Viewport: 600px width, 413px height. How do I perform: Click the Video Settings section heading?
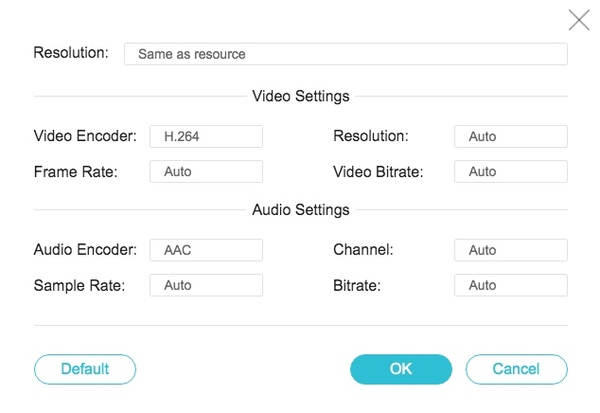300,97
